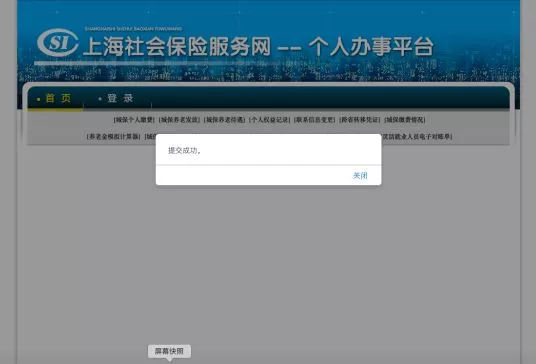Open the 城保养老发放 link

tap(179, 120)
